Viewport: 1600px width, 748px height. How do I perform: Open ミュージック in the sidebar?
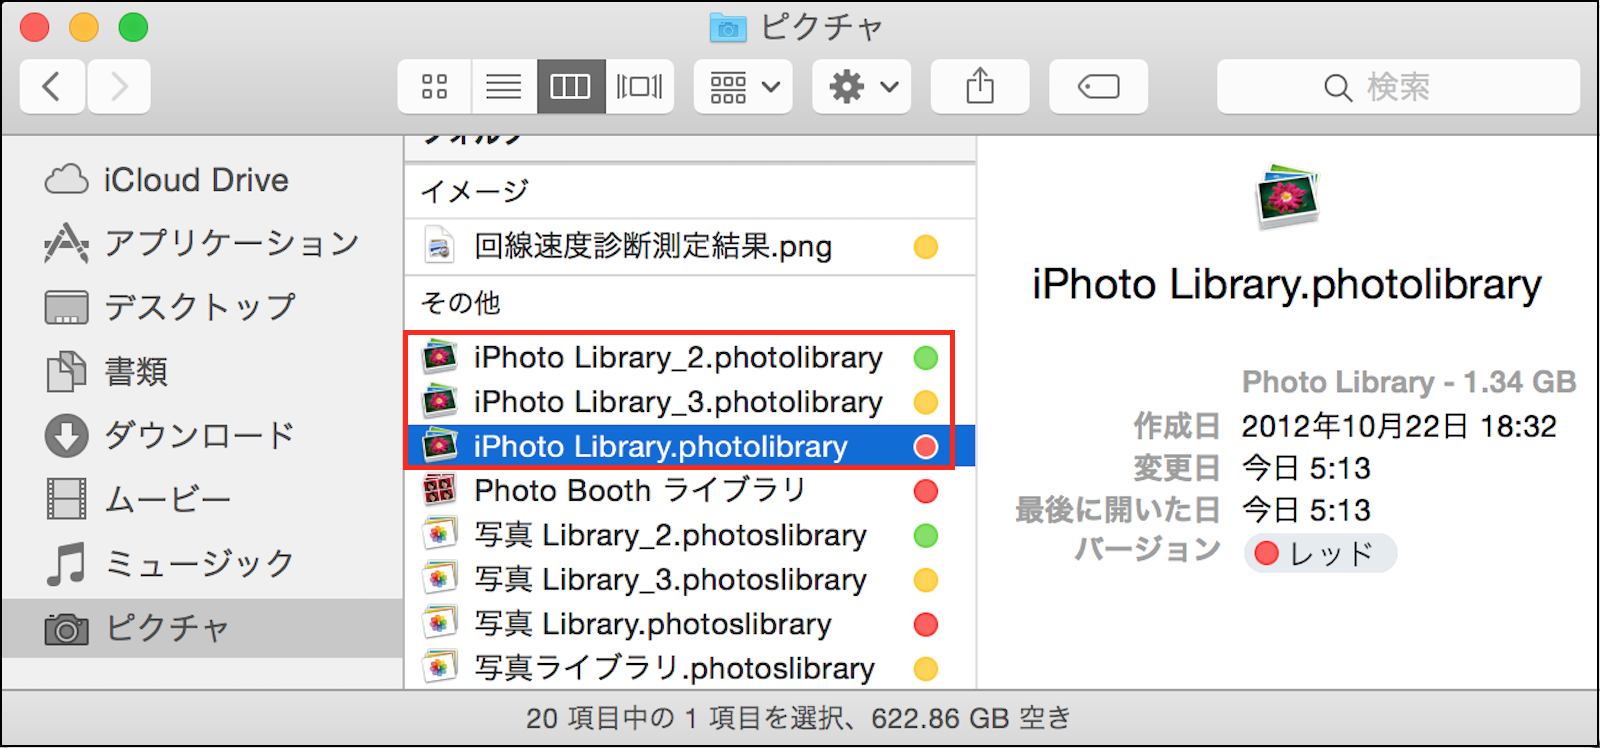pos(202,563)
